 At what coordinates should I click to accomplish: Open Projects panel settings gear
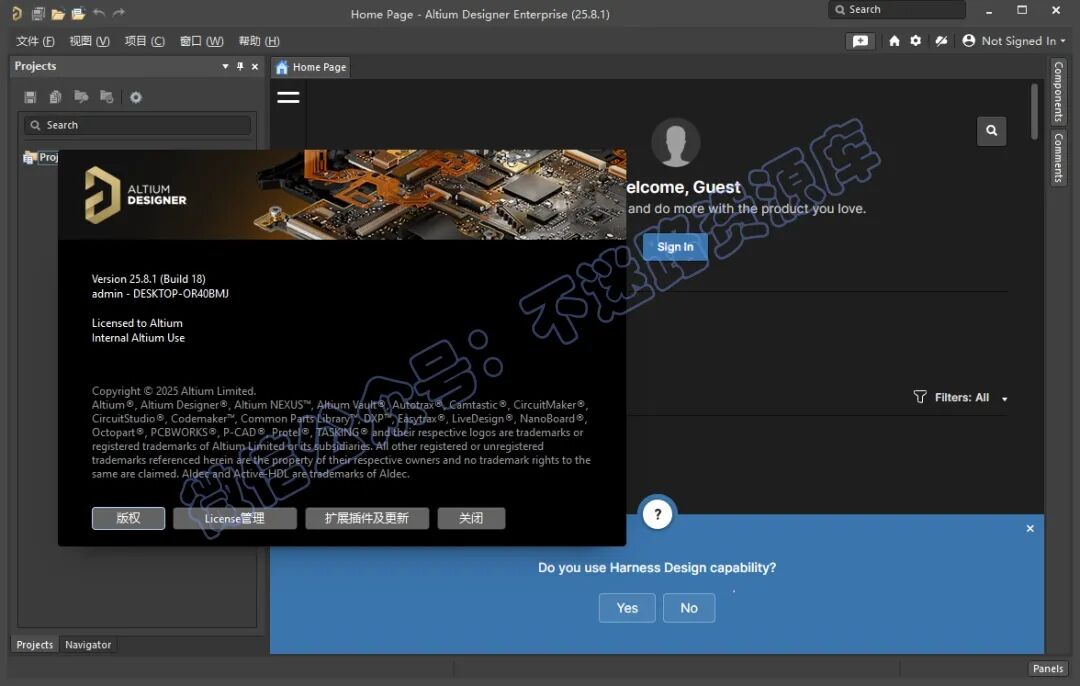tap(136, 97)
